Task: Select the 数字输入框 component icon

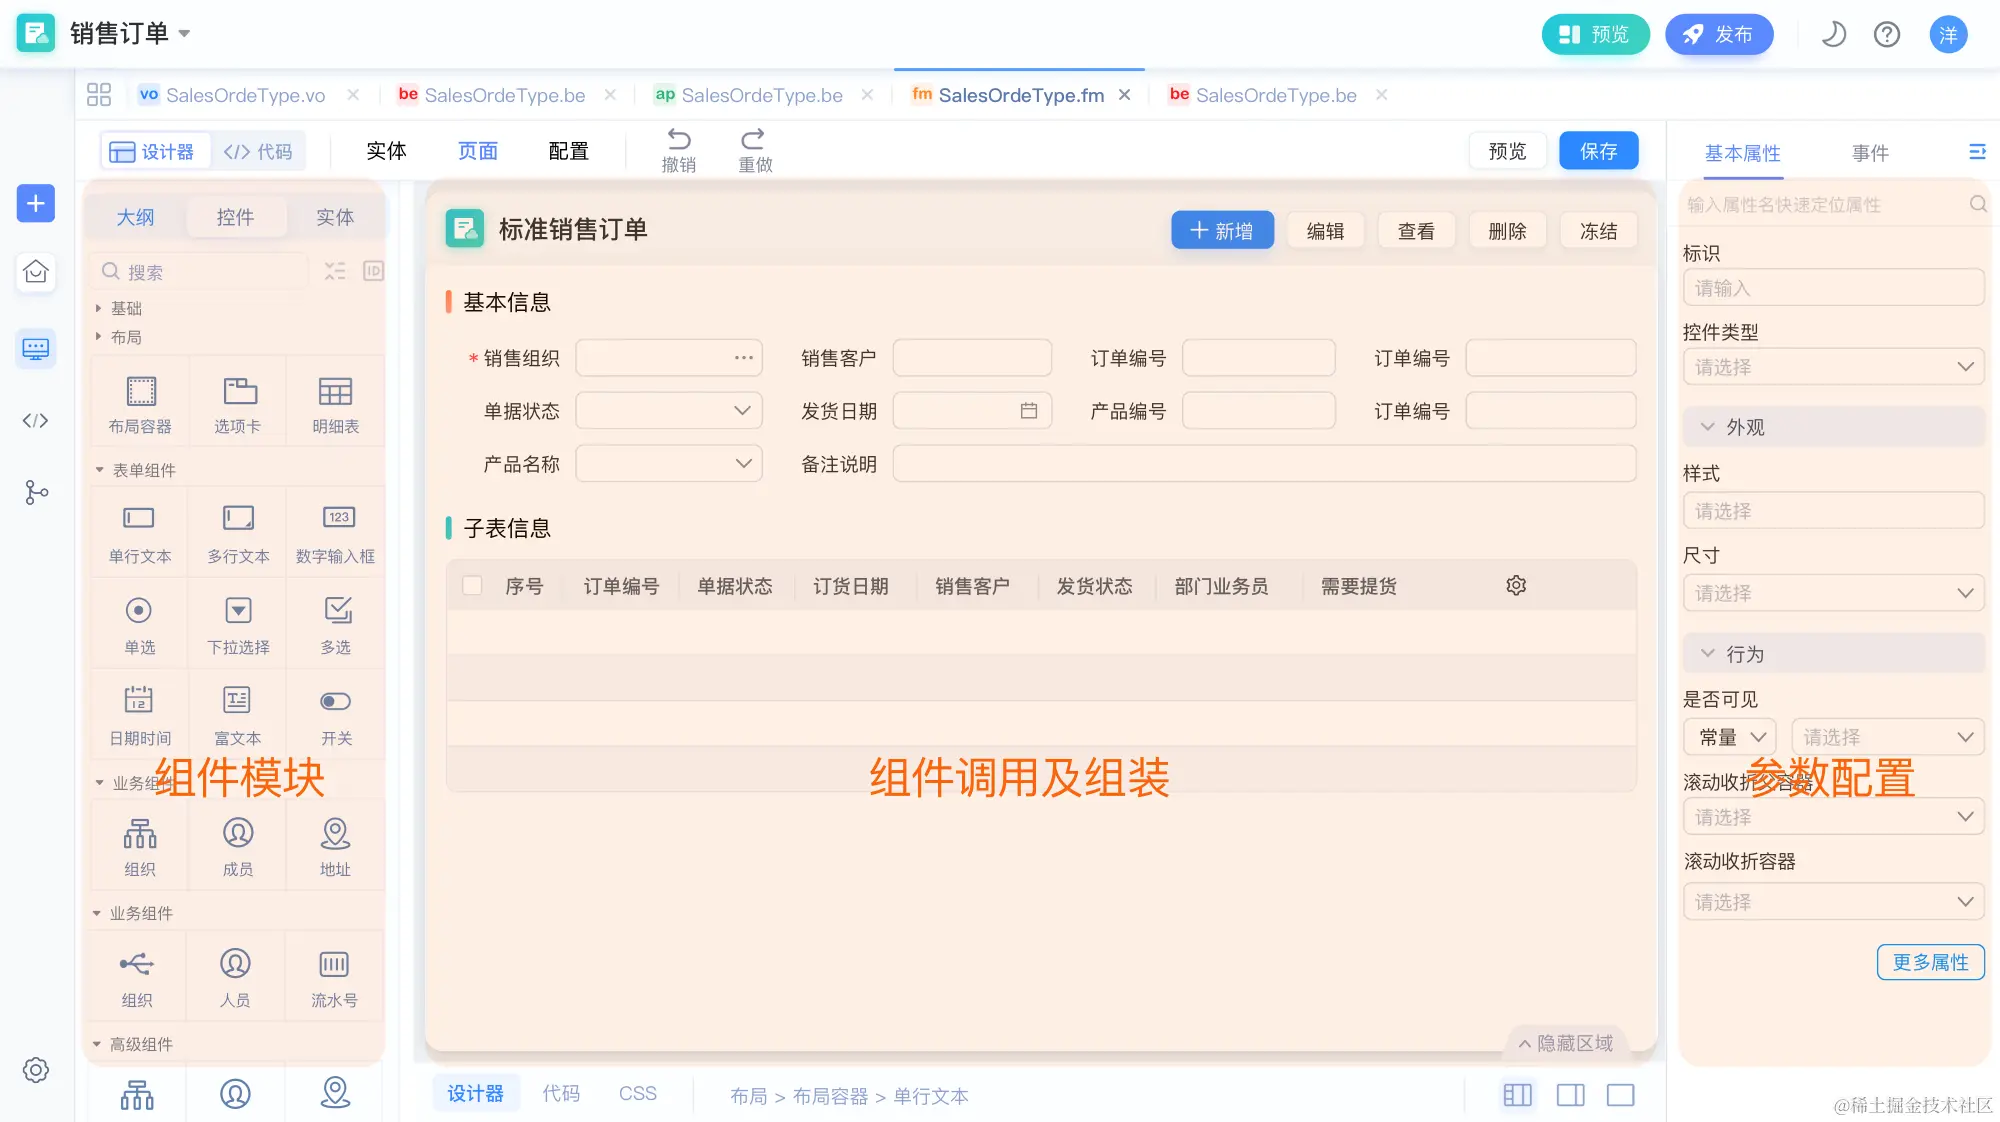Action: 338,518
